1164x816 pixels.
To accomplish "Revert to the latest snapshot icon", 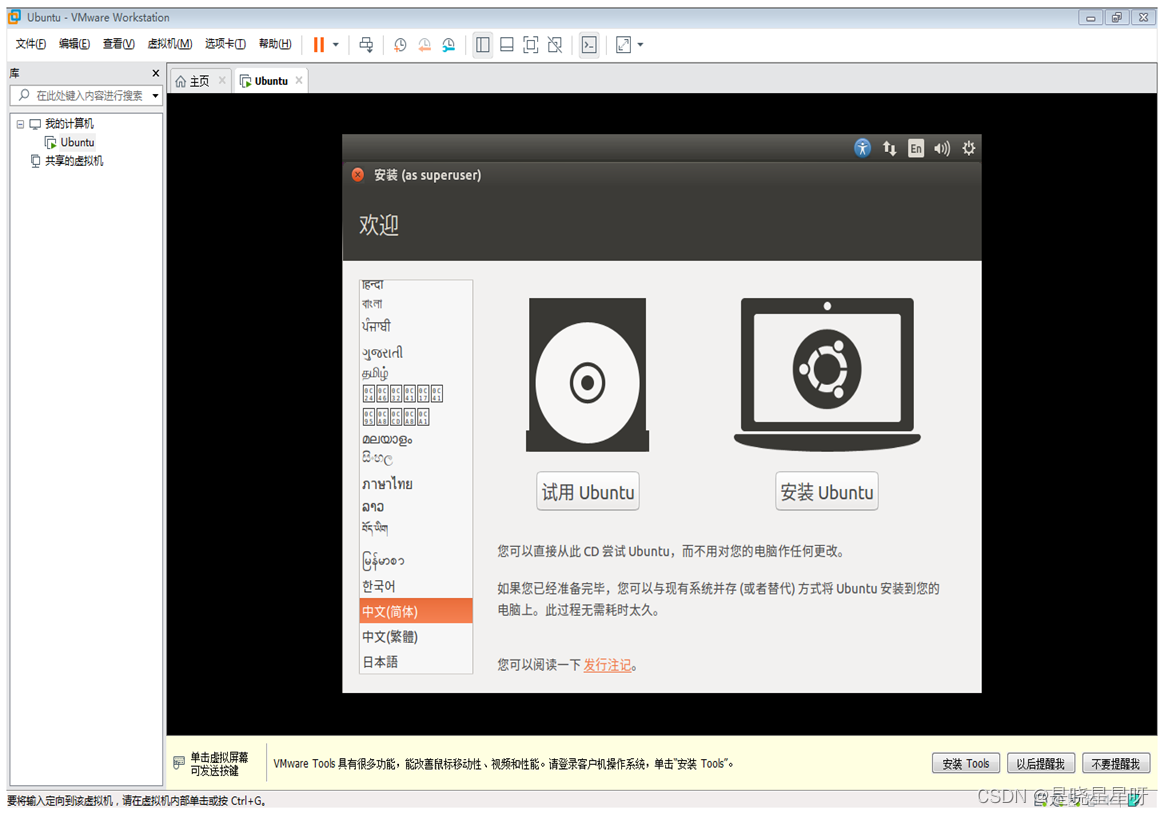I will coord(424,44).
